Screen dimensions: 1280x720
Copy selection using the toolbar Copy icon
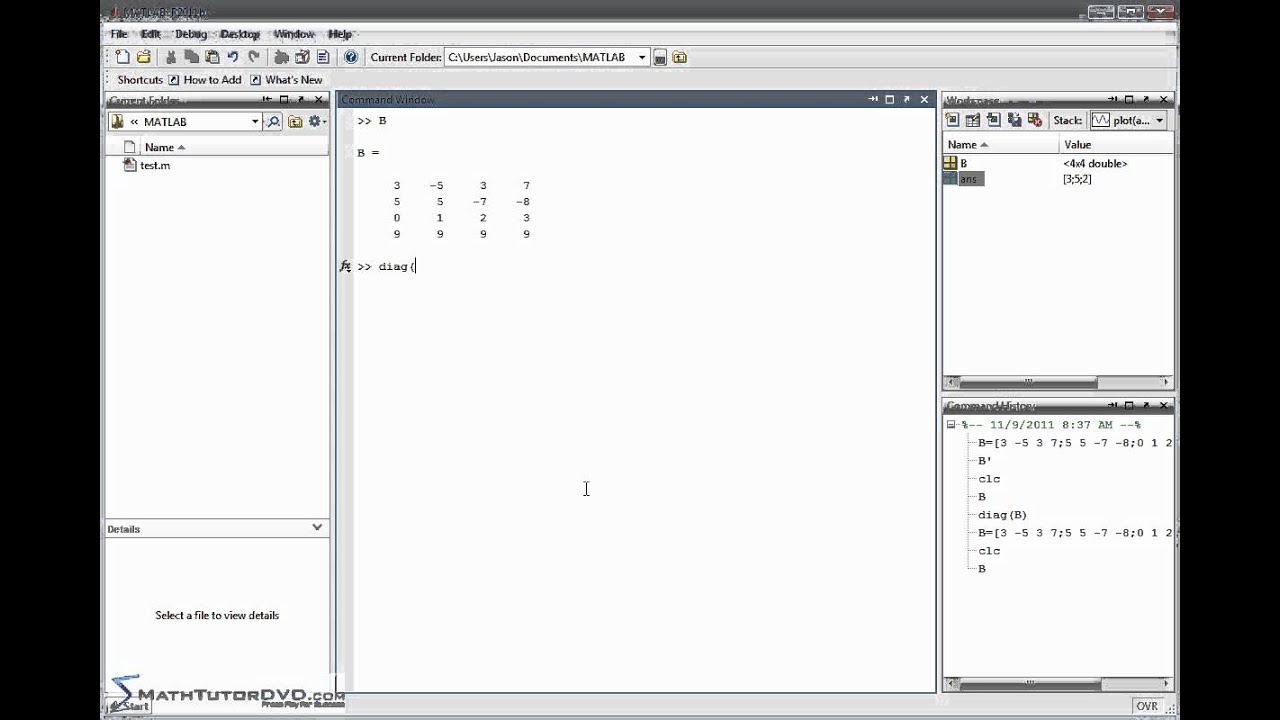[x=192, y=57]
